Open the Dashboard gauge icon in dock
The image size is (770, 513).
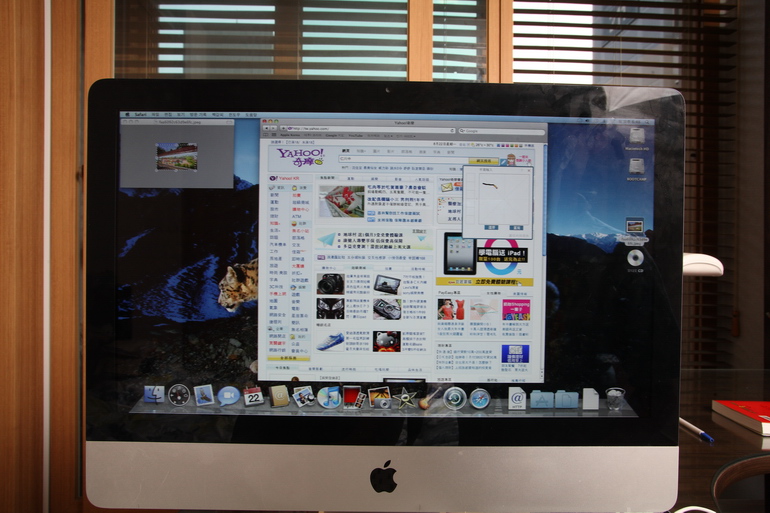(x=179, y=395)
